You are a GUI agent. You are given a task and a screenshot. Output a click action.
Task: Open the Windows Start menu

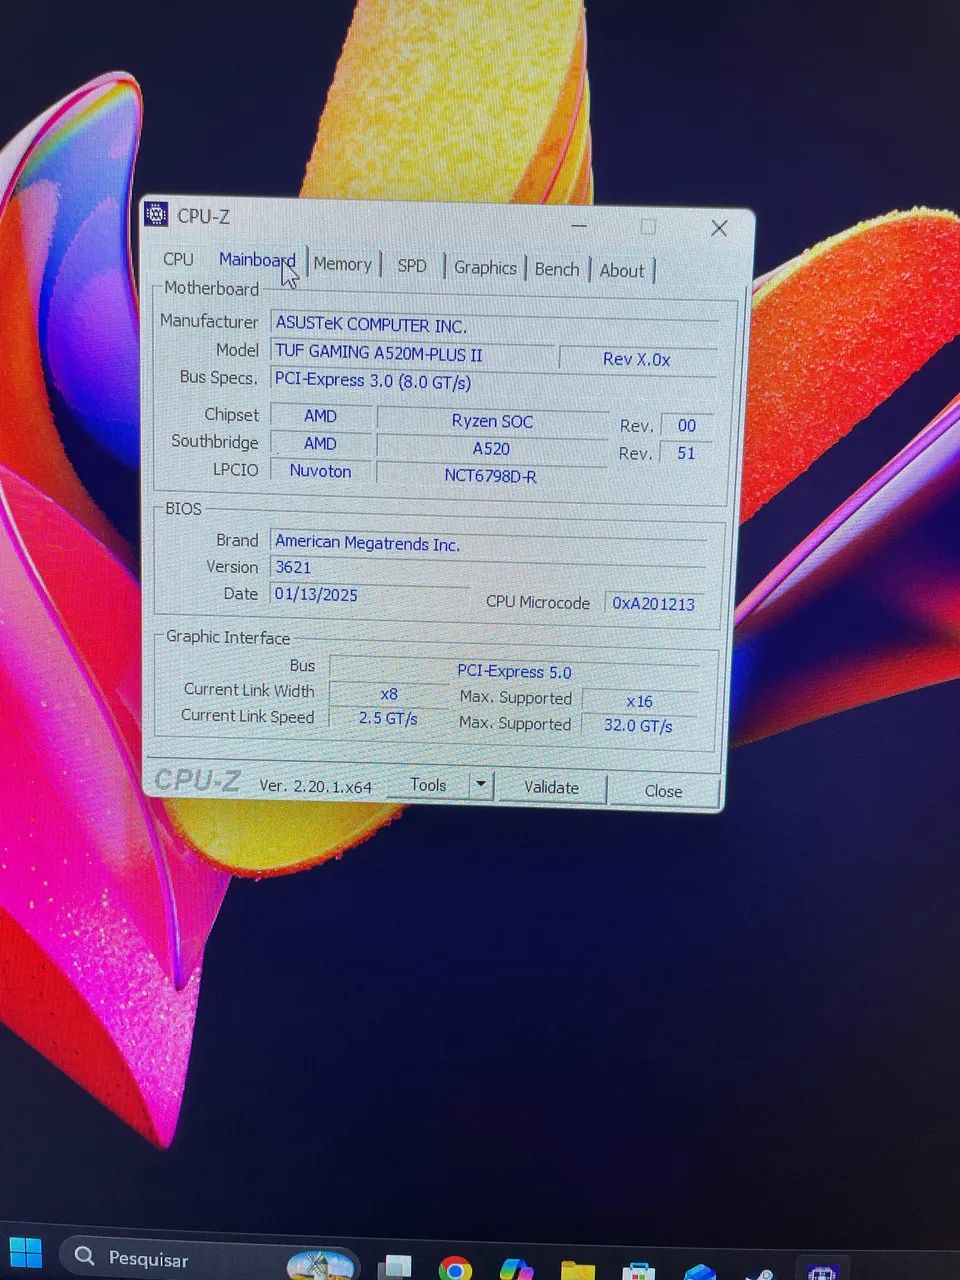tap(25, 1253)
